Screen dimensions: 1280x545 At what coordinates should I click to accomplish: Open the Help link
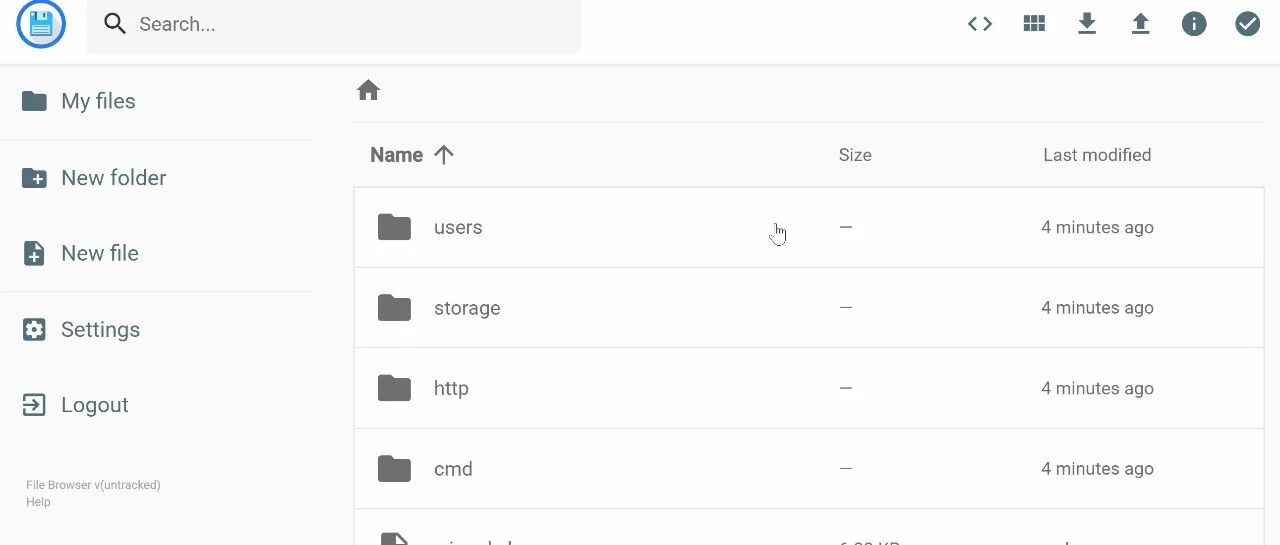38,502
